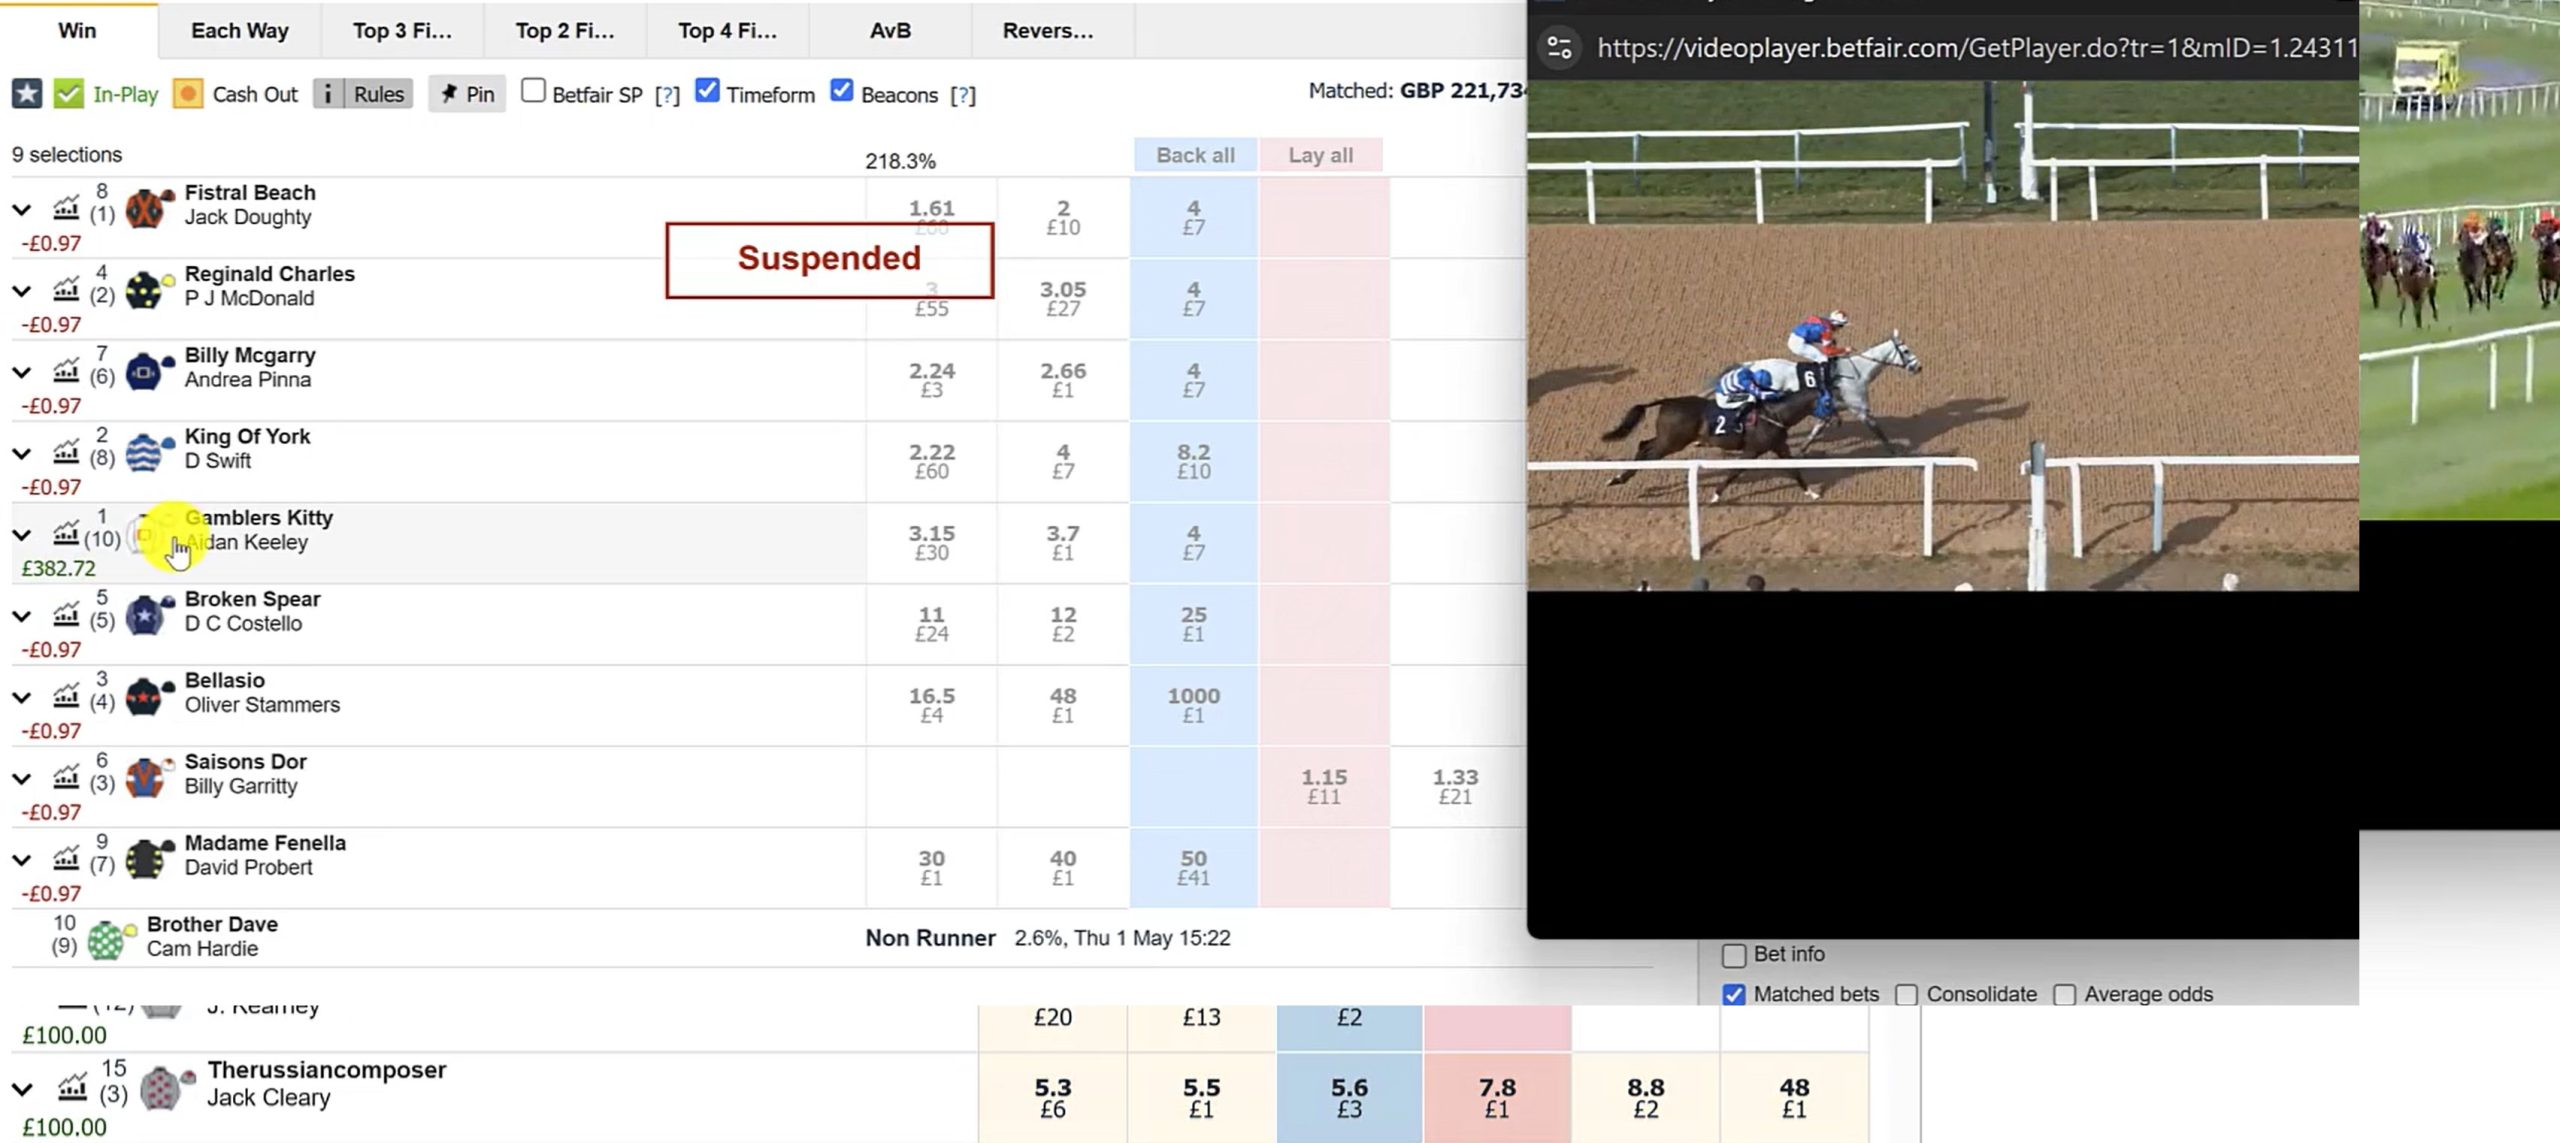Select Saisons Dor lay price 1.15
This screenshot has height=1143, width=2560.
(x=1324, y=786)
